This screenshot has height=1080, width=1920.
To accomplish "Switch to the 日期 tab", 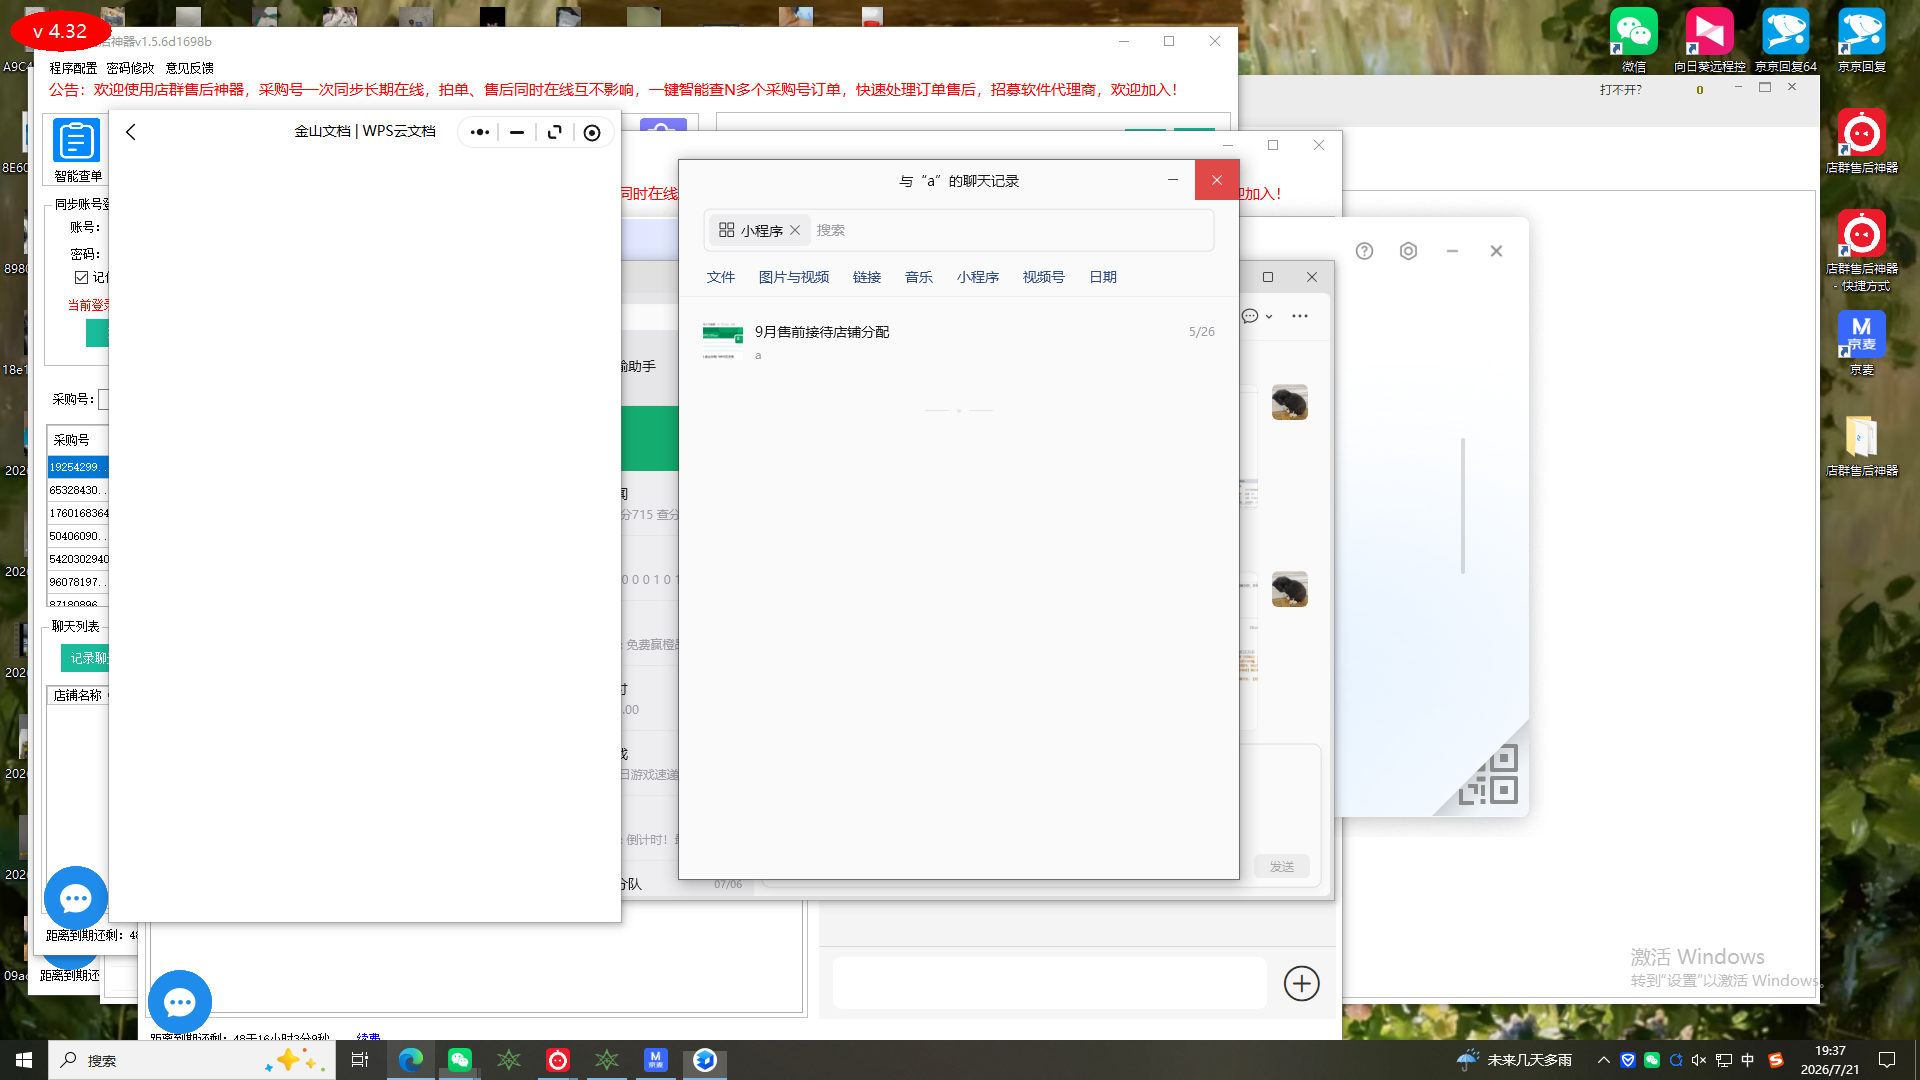I will pyautogui.click(x=1103, y=277).
